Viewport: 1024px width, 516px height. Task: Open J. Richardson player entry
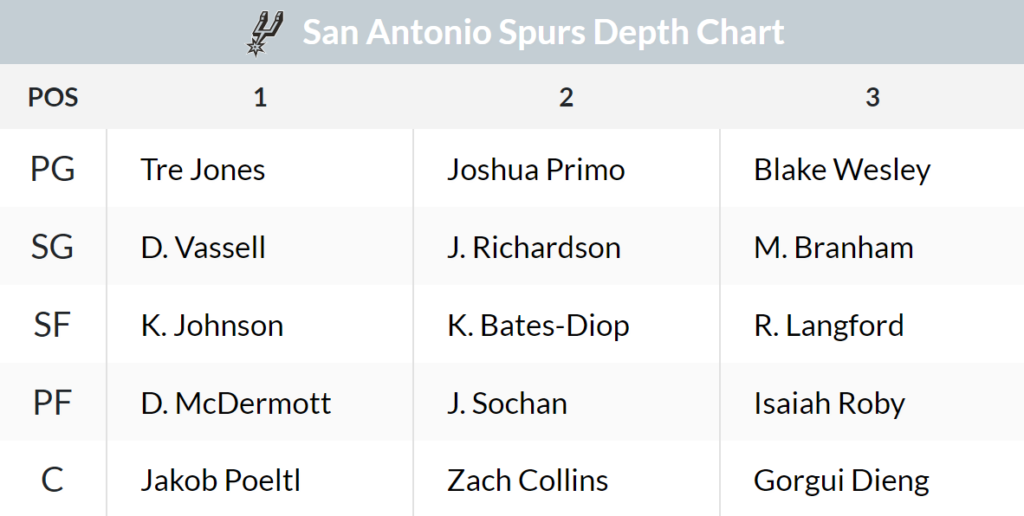(x=534, y=248)
